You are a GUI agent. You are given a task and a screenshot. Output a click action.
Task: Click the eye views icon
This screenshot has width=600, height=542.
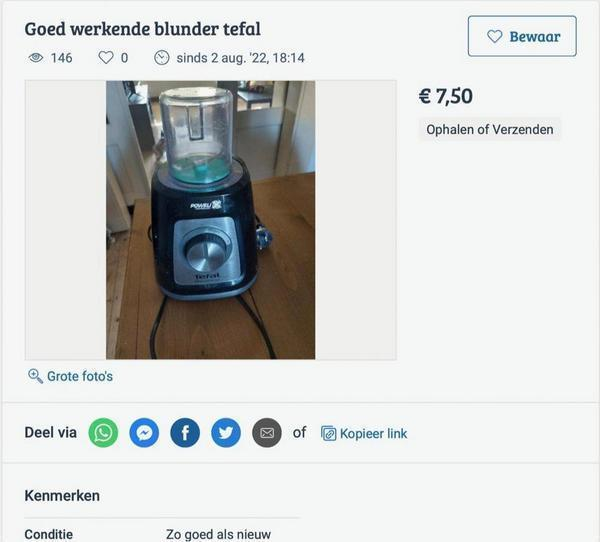(x=36, y=58)
